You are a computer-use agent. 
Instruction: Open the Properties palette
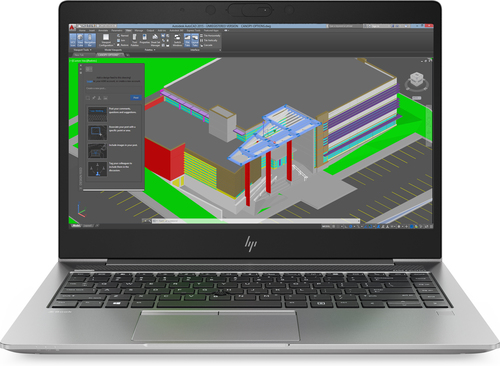click(145, 39)
